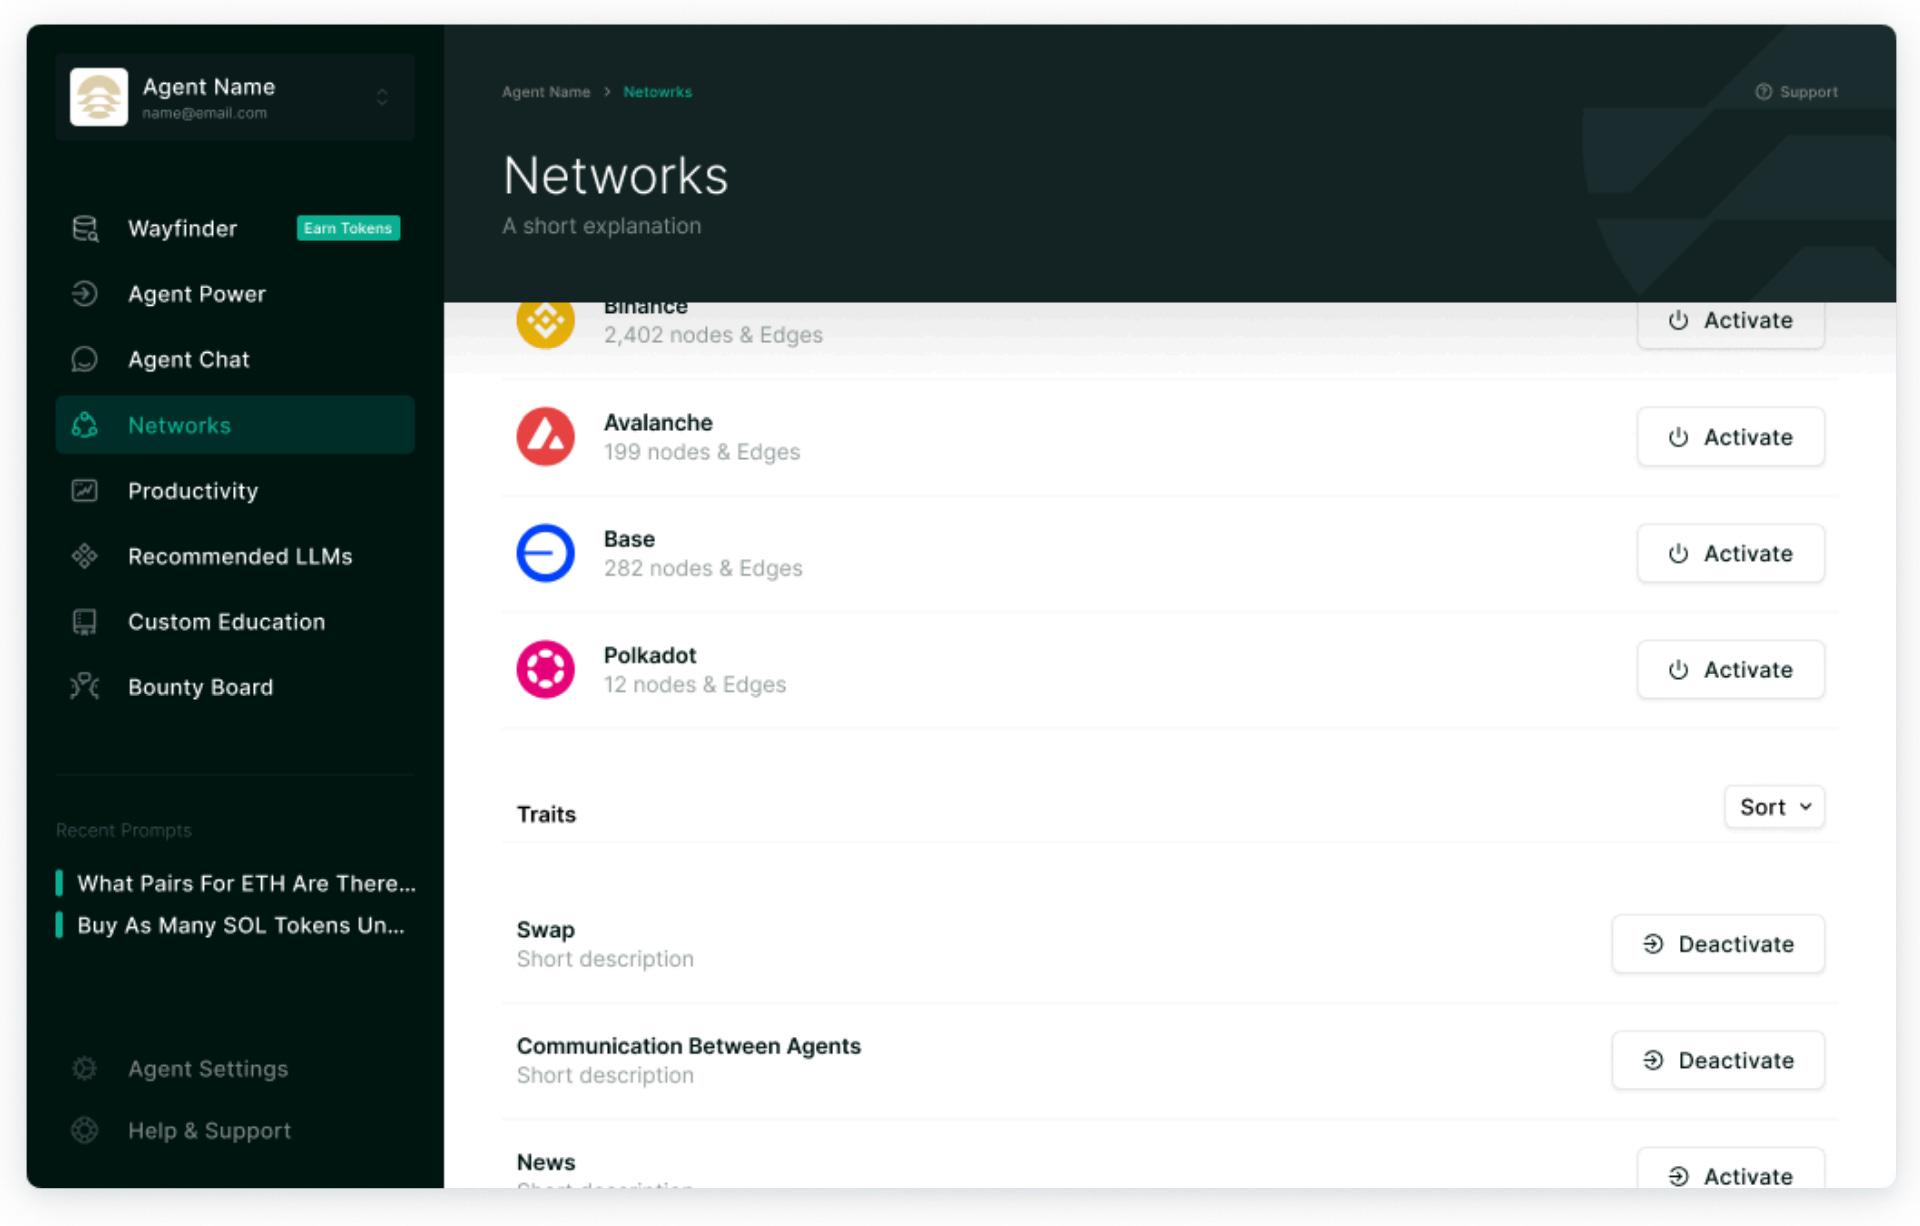Click the Agent Settings gear icon

85,1069
